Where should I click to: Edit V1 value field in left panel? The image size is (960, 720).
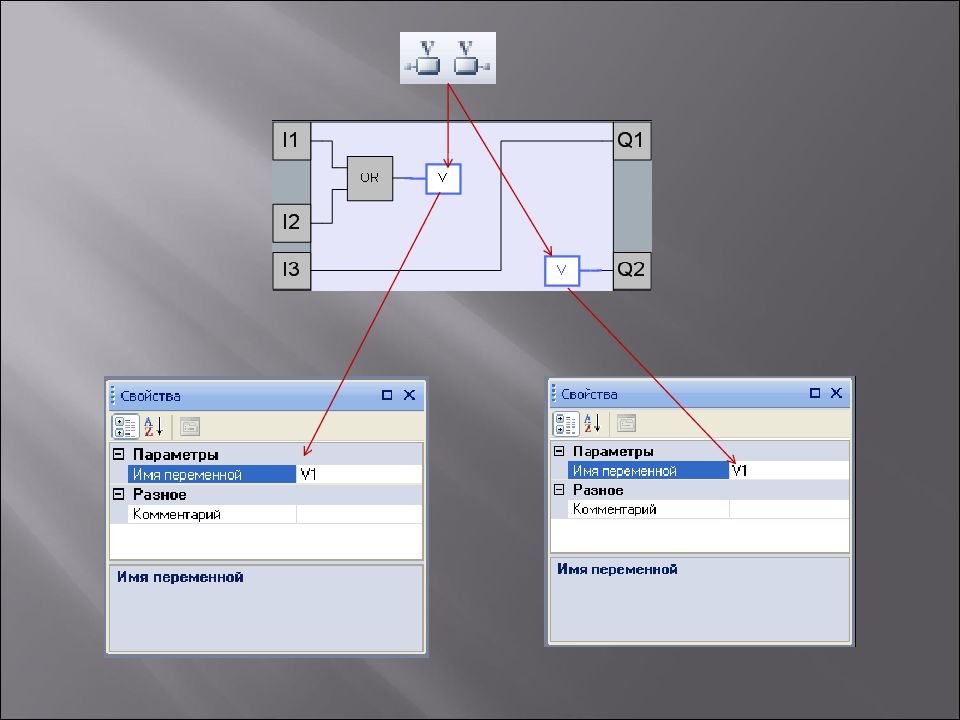pyautogui.click(x=359, y=474)
